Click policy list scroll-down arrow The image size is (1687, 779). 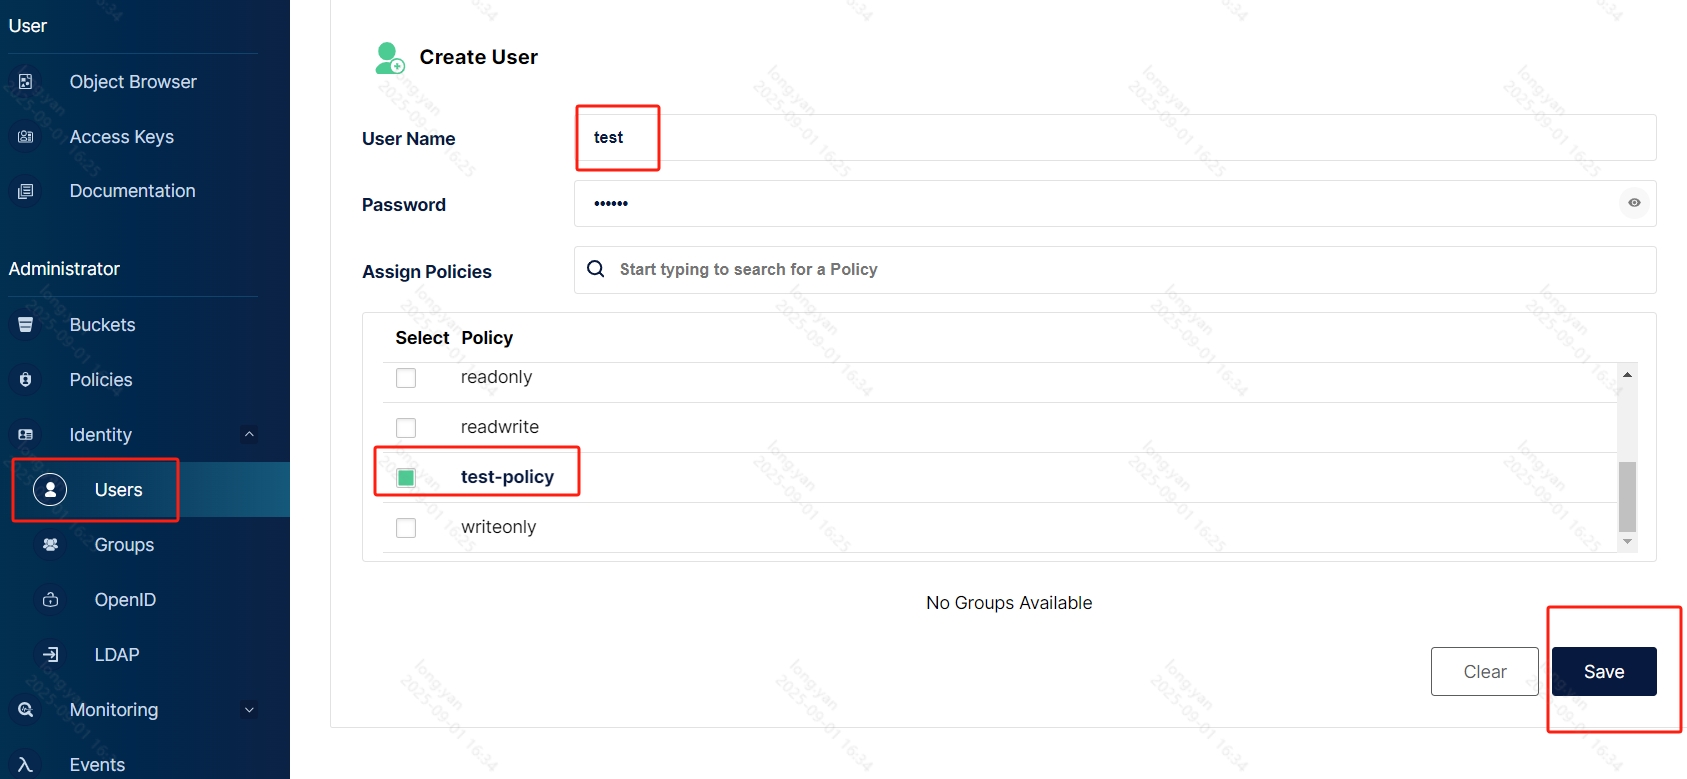pyautogui.click(x=1627, y=542)
